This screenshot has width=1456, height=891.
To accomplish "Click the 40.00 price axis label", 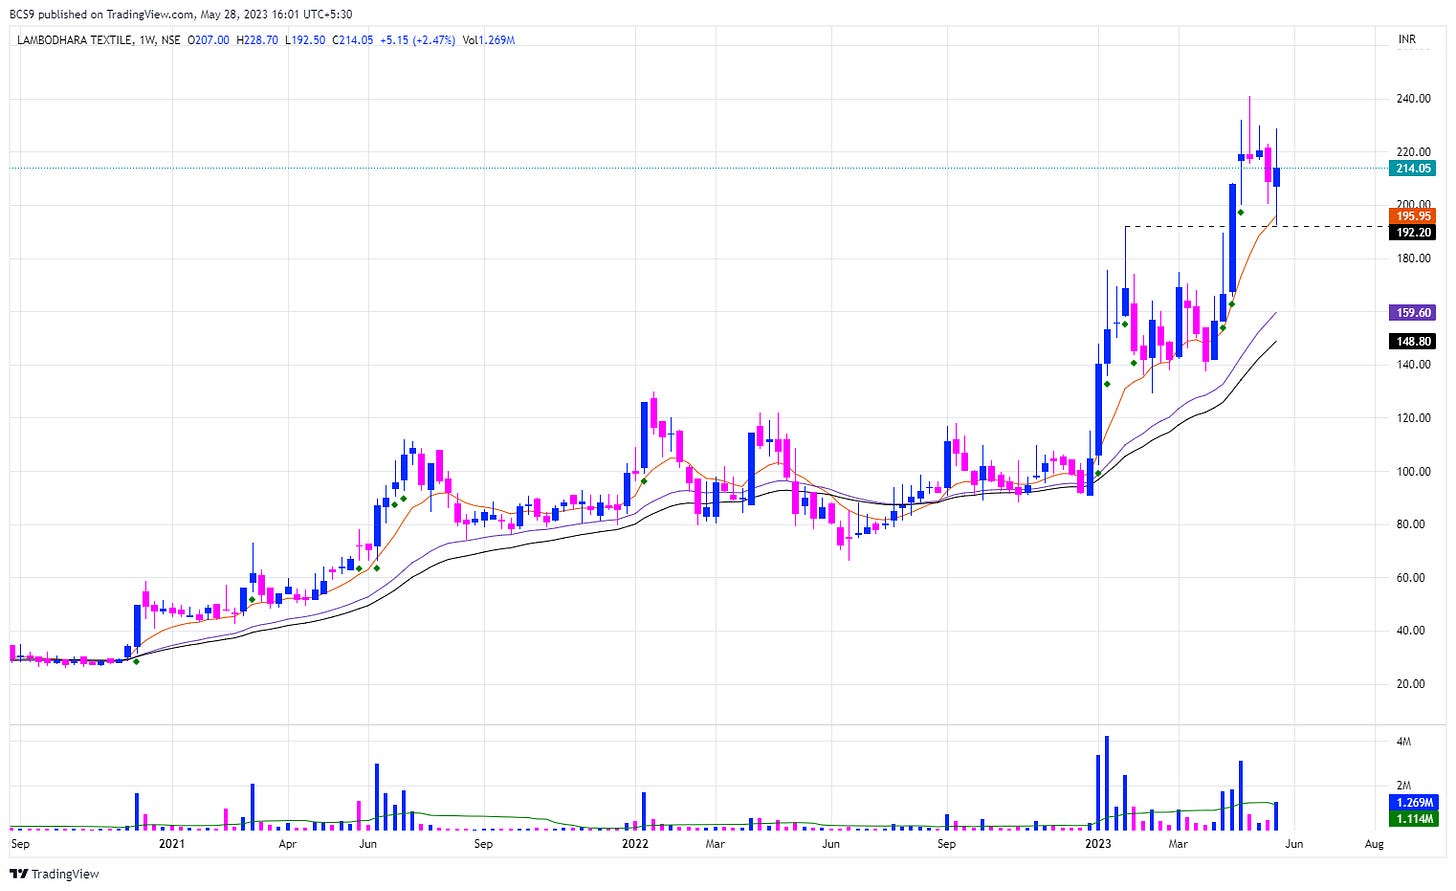I will click(x=1411, y=631).
